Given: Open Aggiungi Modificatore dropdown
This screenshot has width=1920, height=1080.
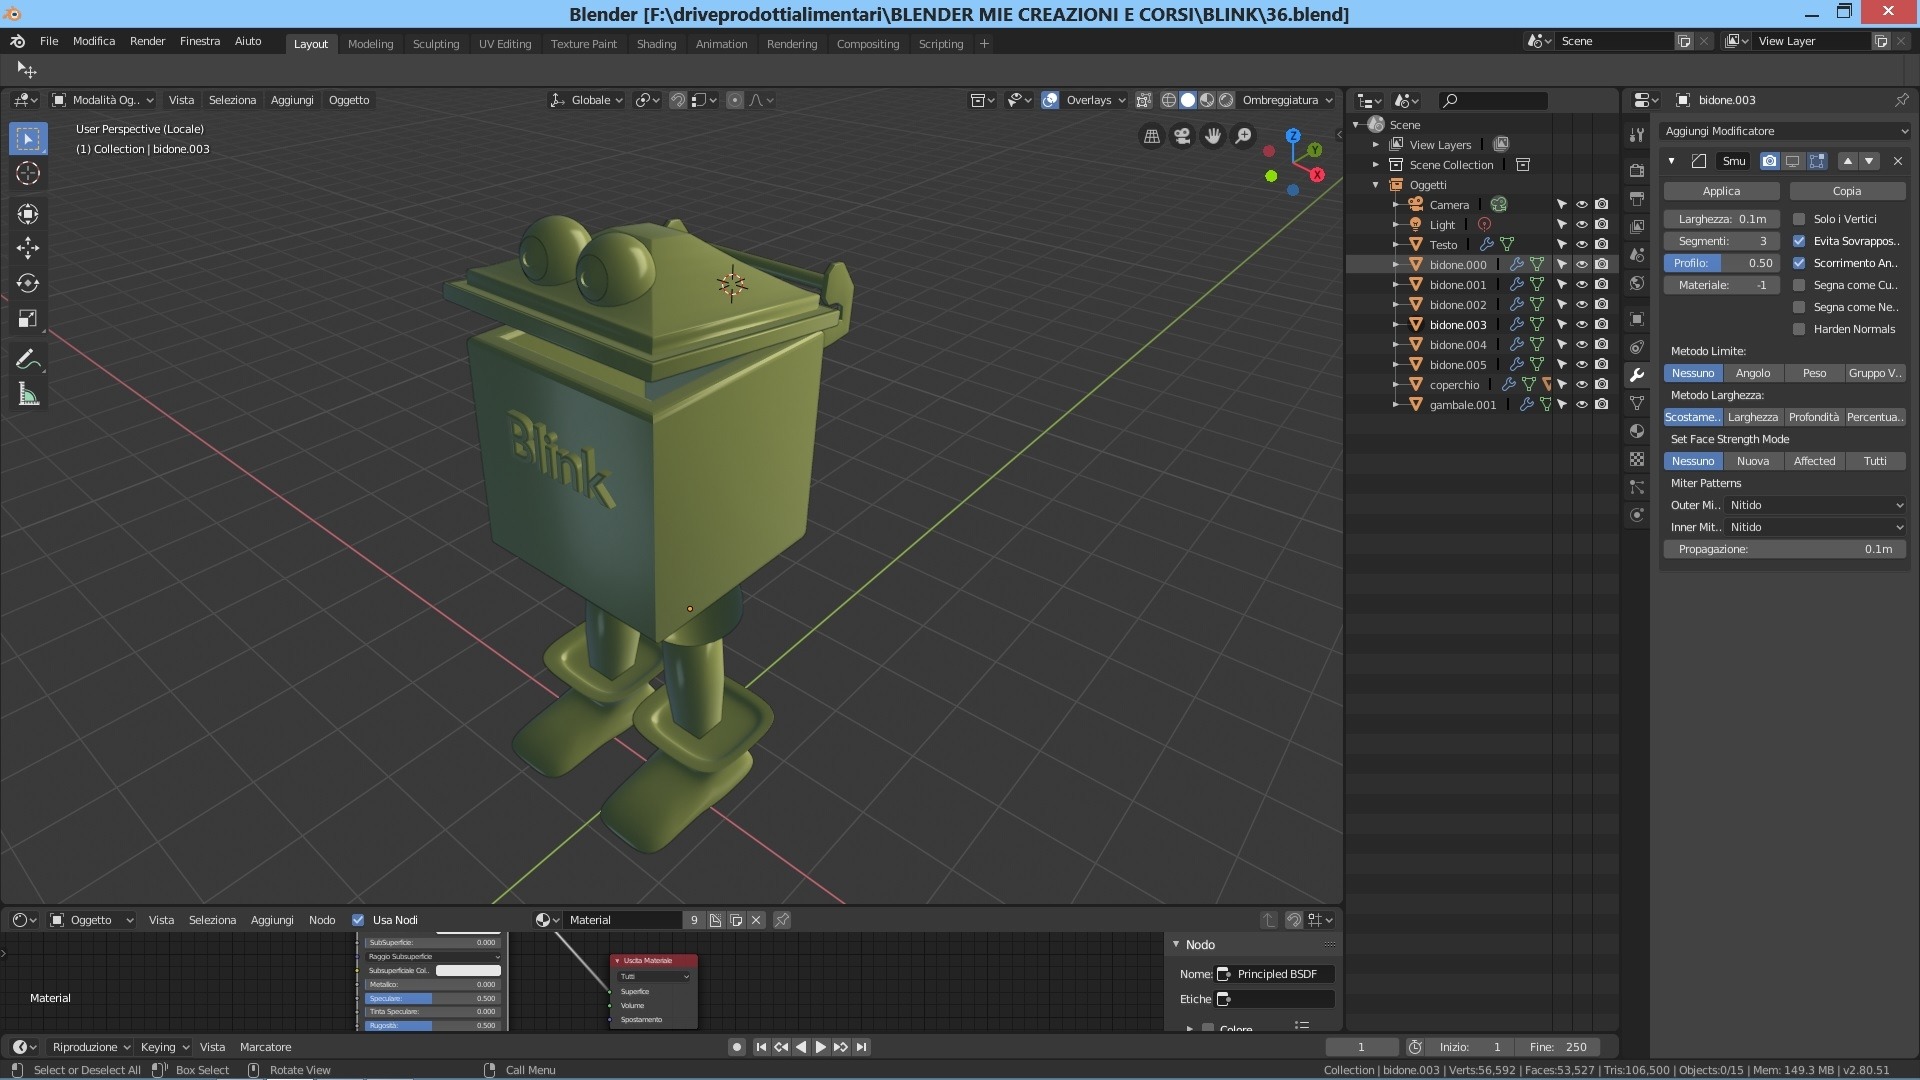Looking at the screenshot, I should 1785,131.
